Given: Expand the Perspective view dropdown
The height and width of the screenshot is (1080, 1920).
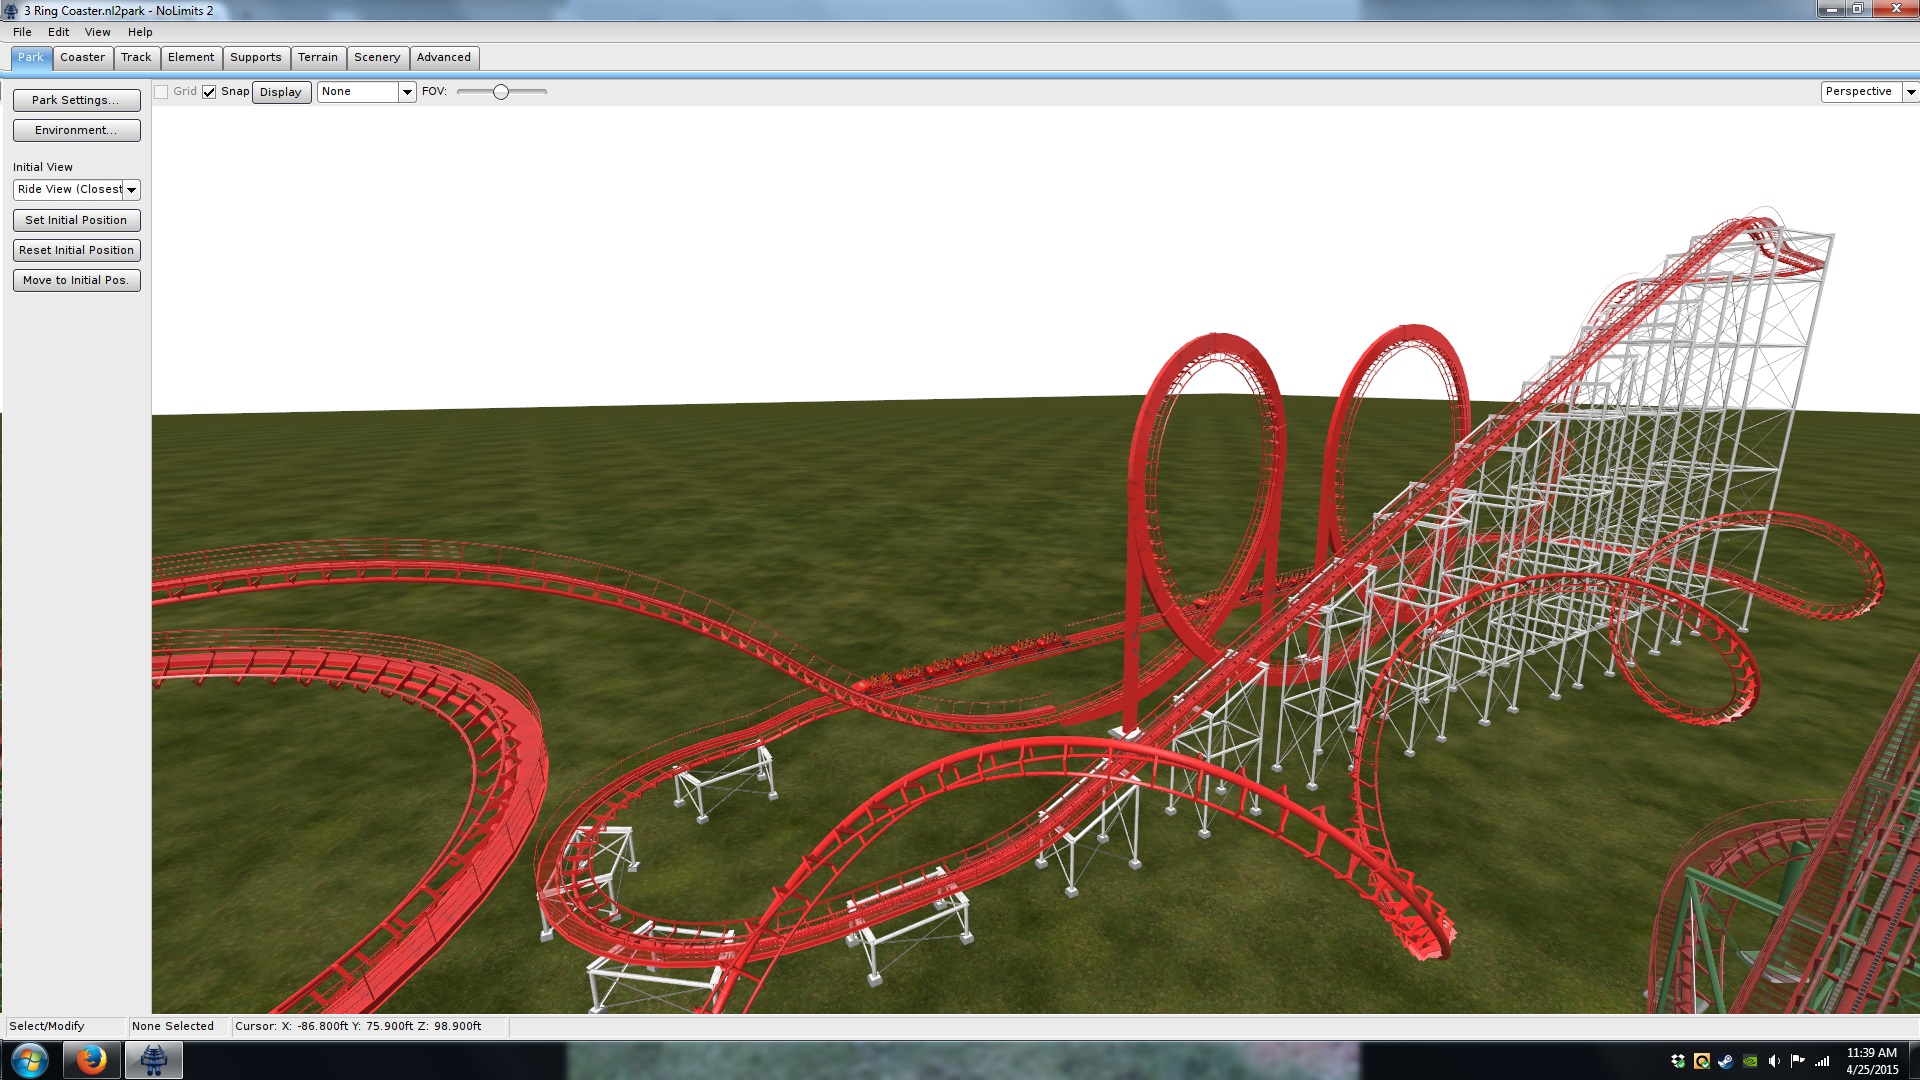Looking at the screenshot, I should [x=1910, y=92].
